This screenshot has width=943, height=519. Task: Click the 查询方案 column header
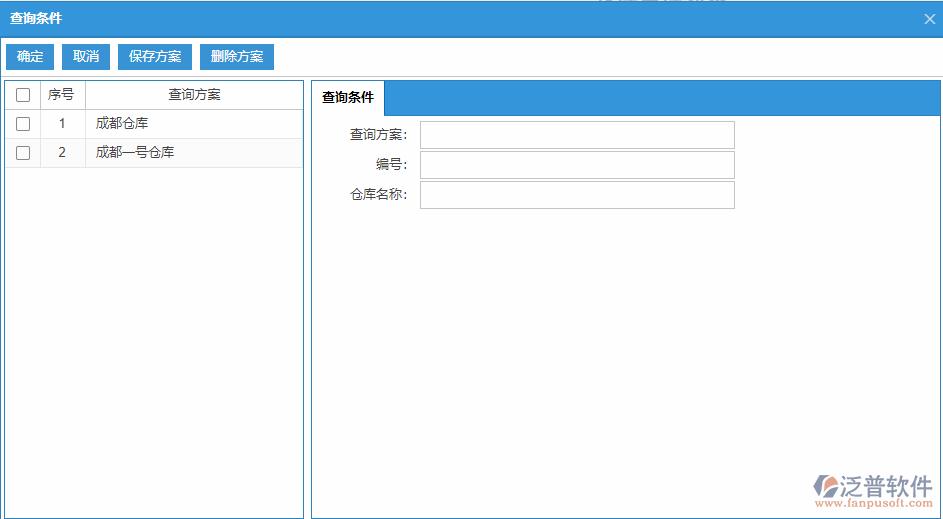pyautogui.click(x=194, y=95)
